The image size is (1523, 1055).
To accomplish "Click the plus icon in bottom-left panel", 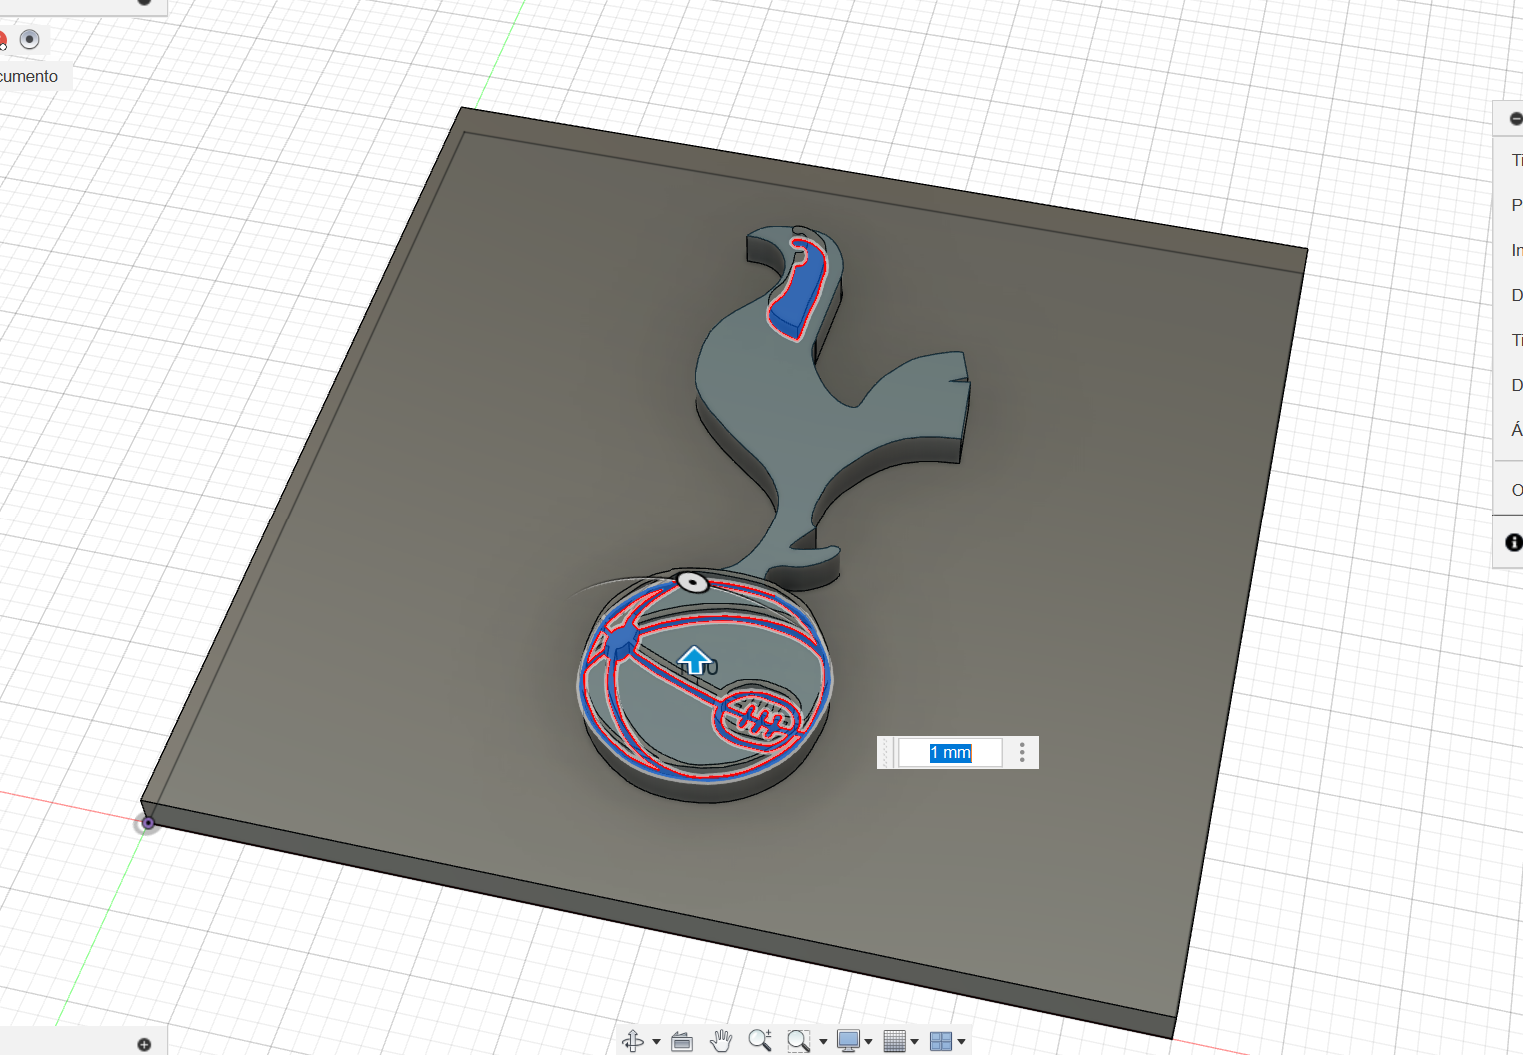I will 144,1044.
